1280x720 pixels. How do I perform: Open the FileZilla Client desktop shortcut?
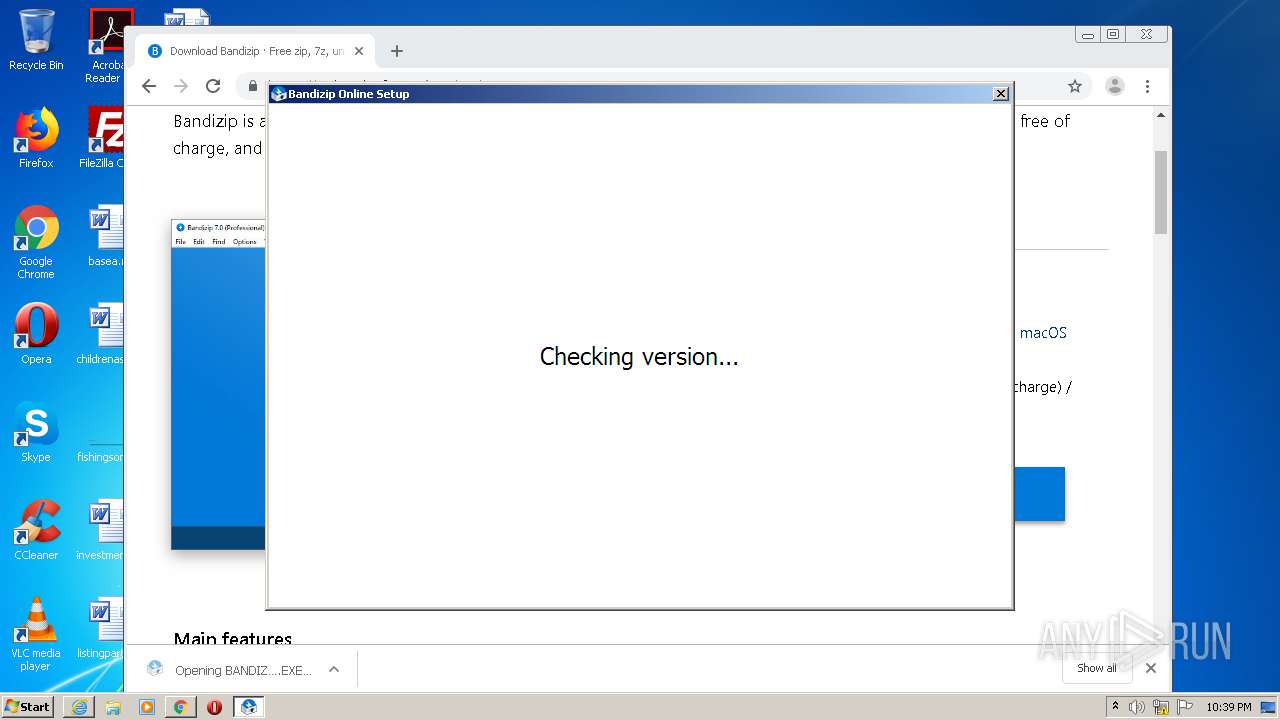[104, 138]
